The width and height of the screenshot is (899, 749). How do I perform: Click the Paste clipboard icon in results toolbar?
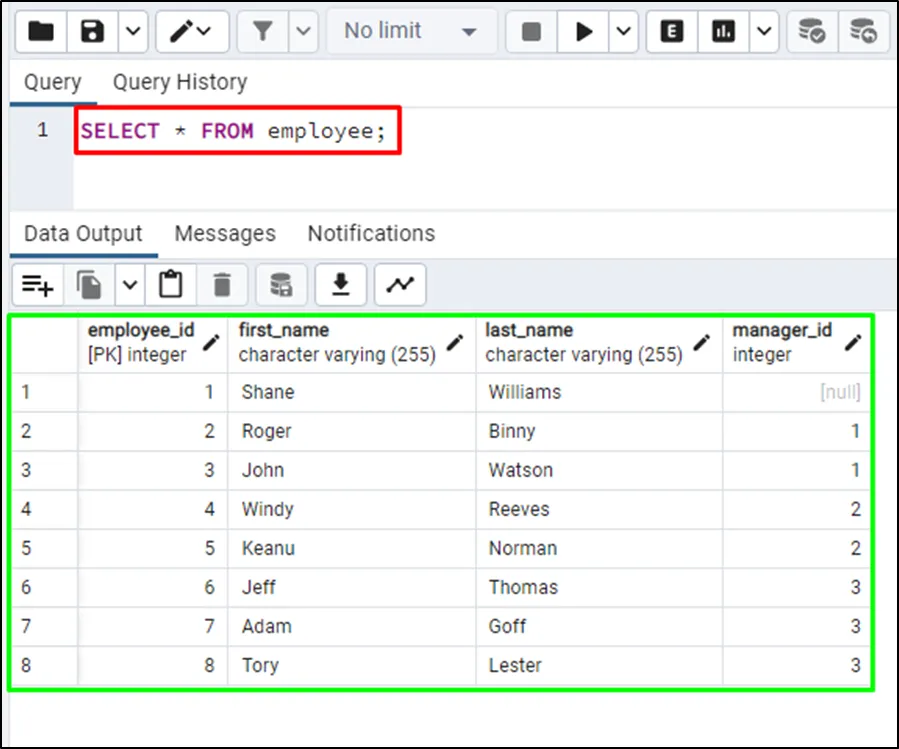tap(171, 286)
